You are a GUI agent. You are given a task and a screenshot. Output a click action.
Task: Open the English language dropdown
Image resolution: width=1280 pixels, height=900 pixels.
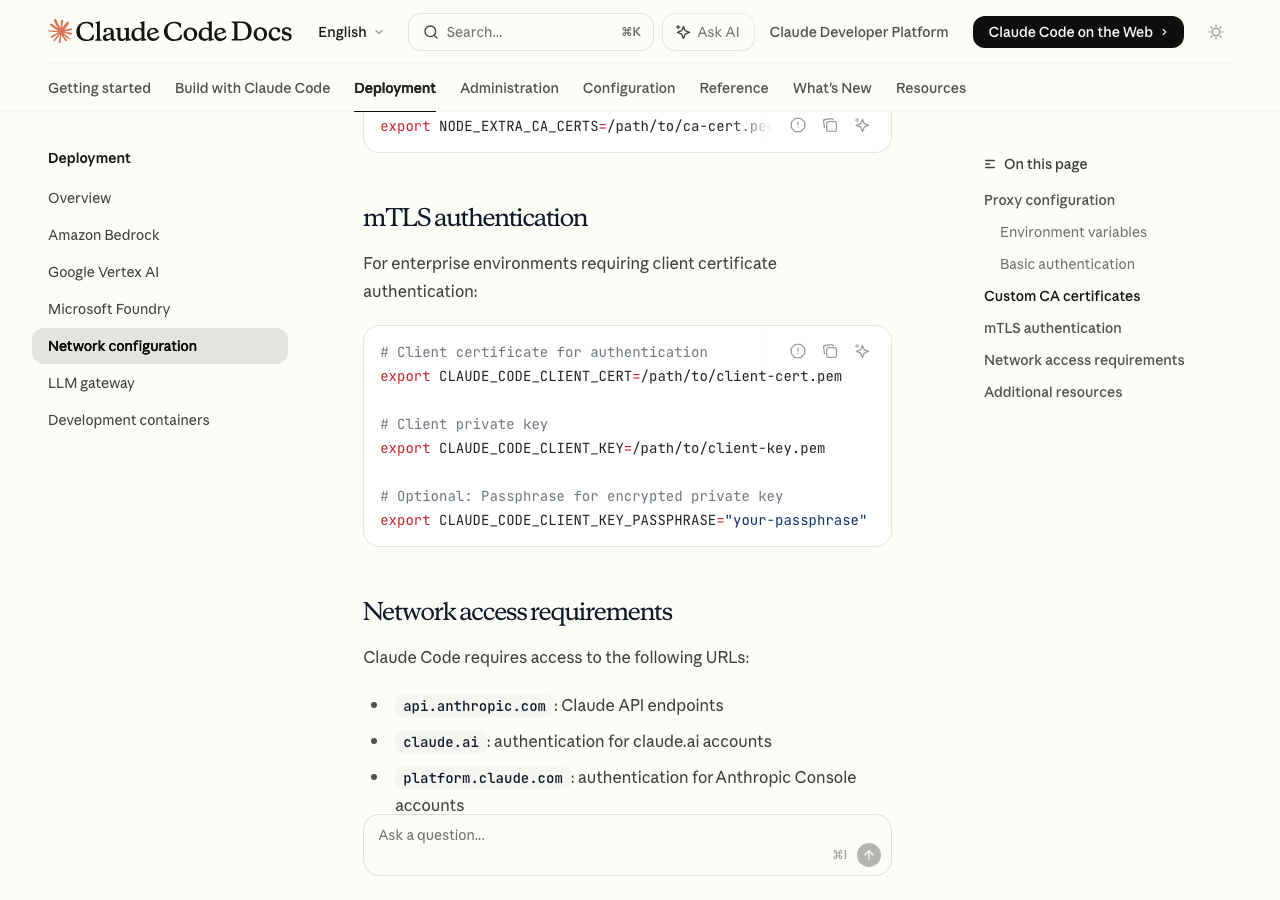point(350,32)
